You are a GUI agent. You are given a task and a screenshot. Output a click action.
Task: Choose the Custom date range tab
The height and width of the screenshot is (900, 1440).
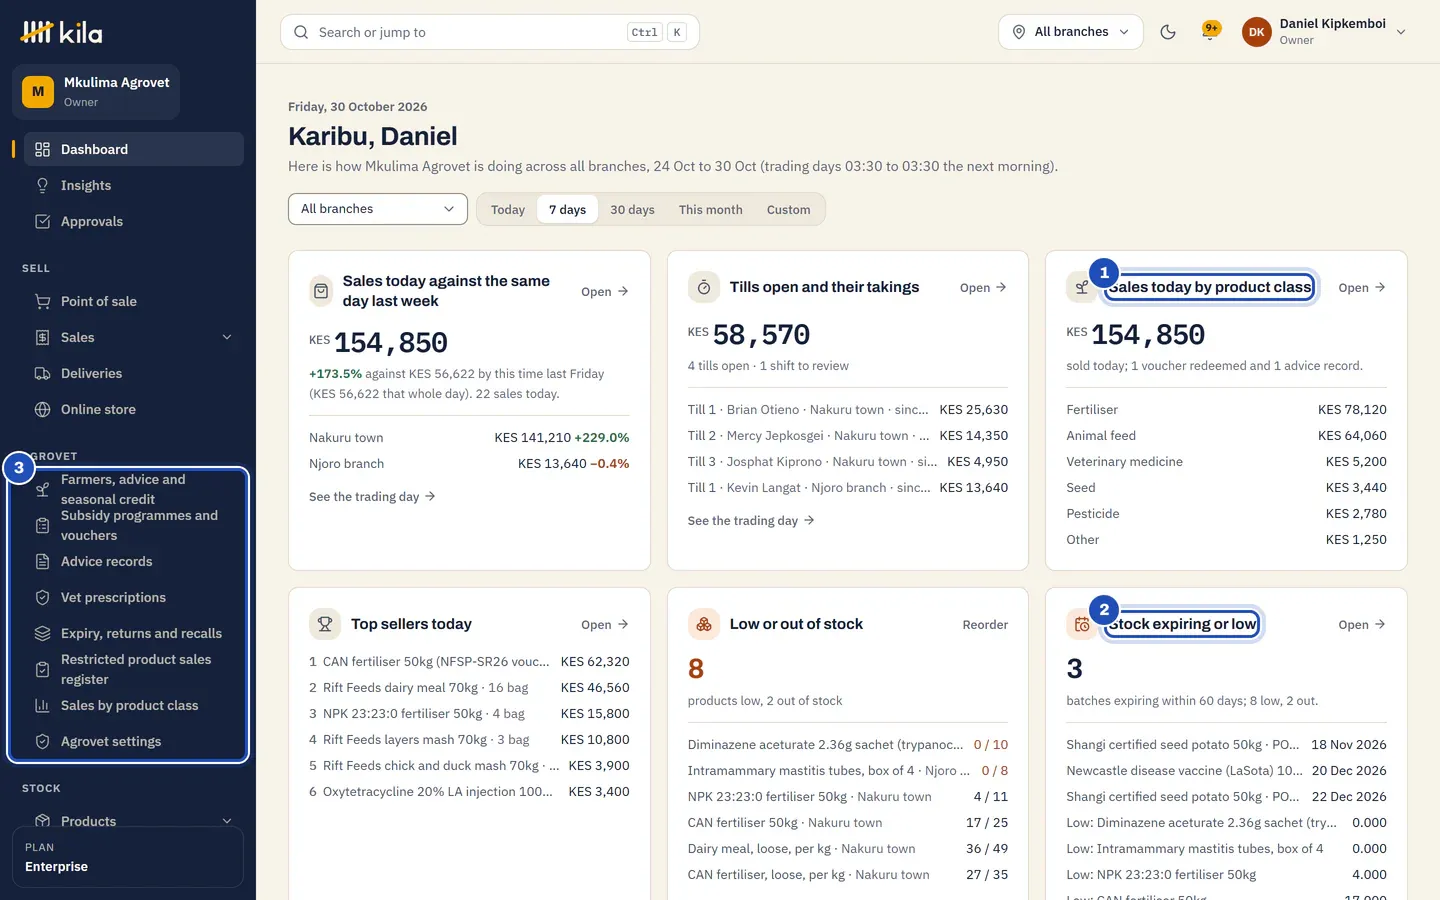click(789, 209)
